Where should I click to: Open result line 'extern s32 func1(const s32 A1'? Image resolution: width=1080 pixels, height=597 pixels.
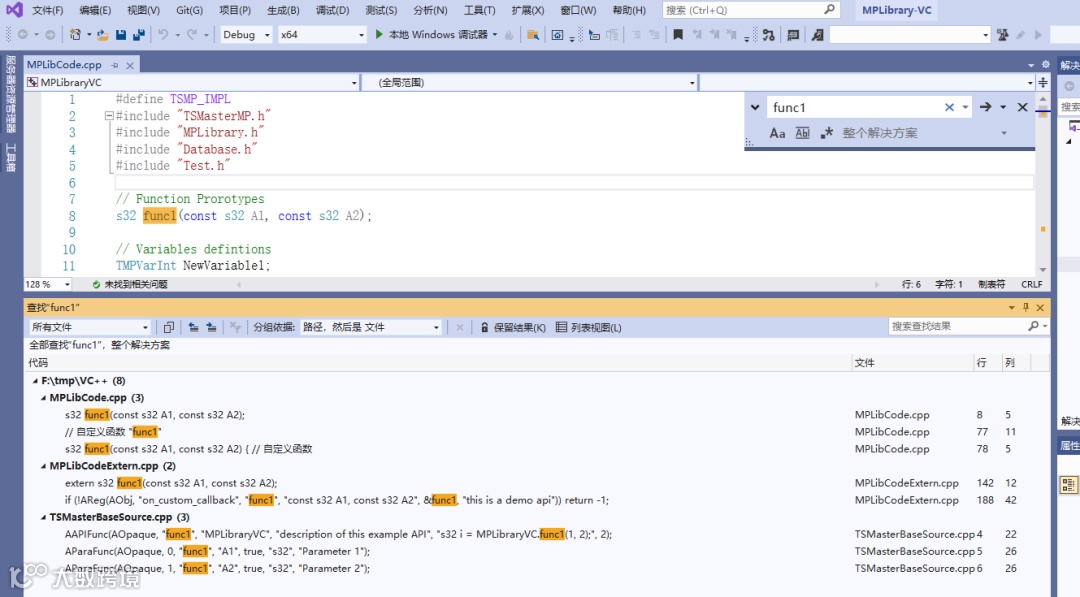tap(171, 483)
